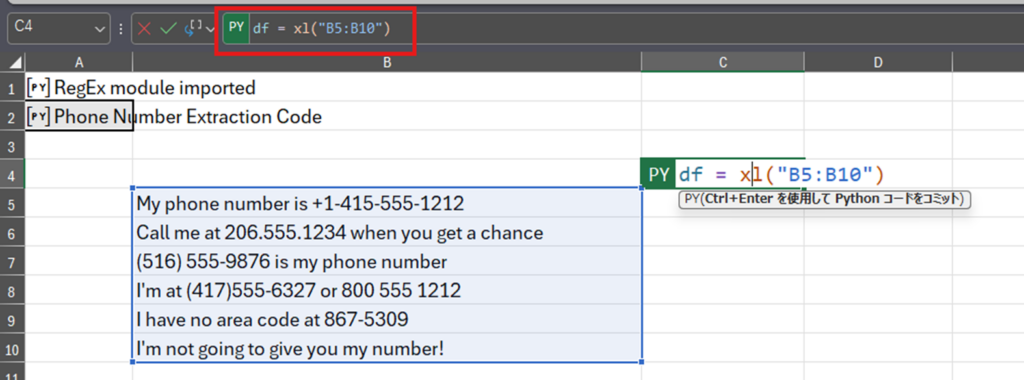Click the formula bar Python code text
This screenshot has height=380, width=1024.
(321, 28)
